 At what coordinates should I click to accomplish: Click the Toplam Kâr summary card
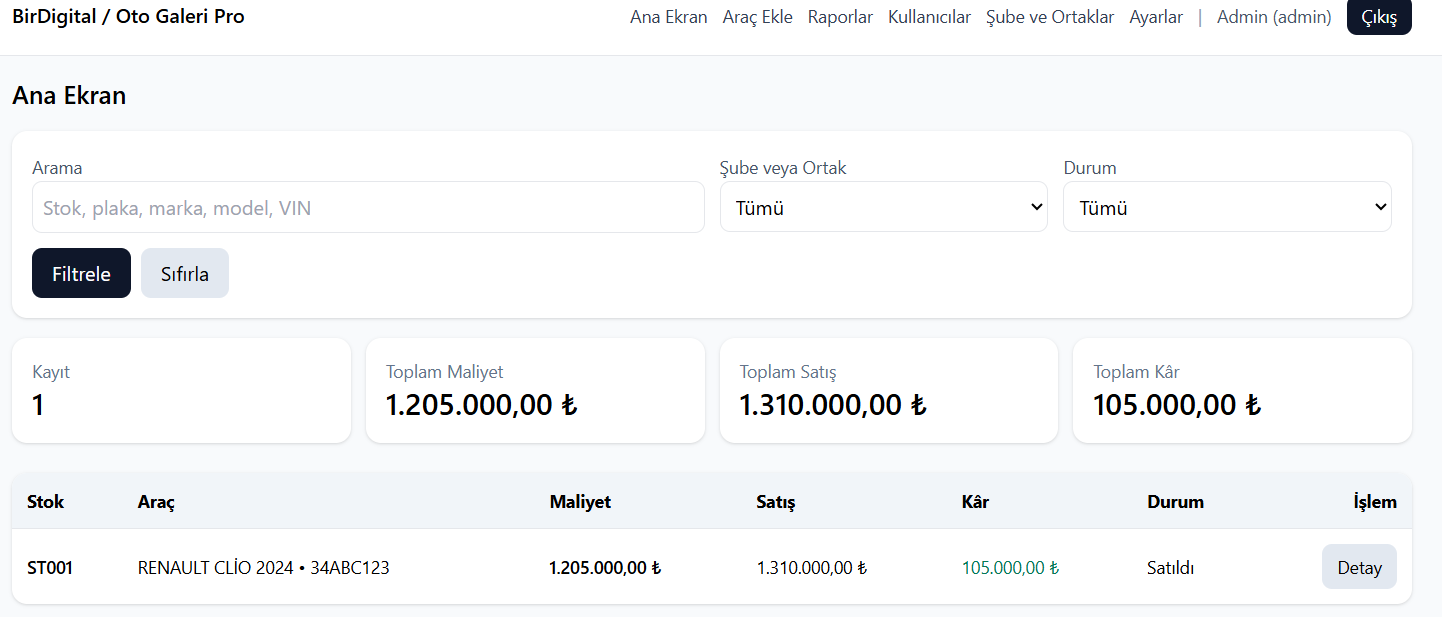[x=1241, y=390]
